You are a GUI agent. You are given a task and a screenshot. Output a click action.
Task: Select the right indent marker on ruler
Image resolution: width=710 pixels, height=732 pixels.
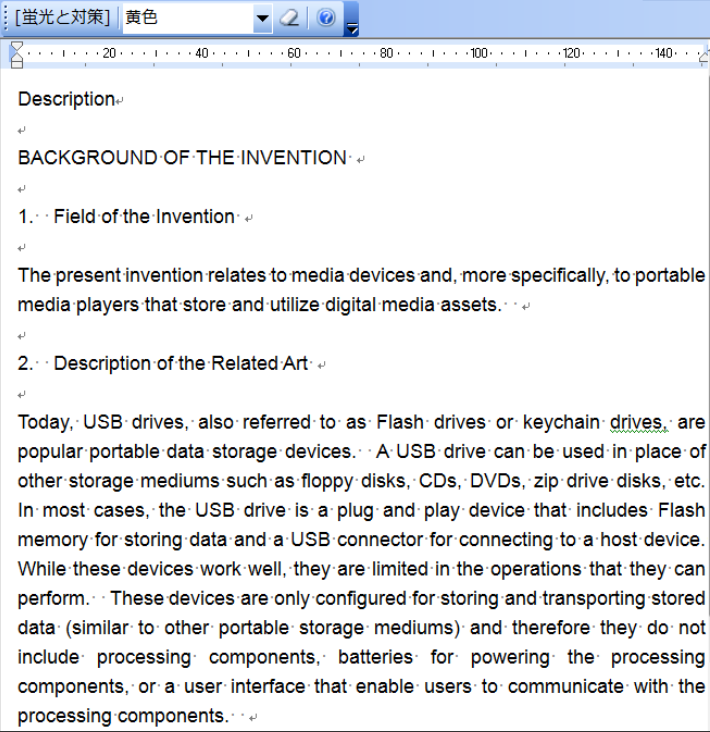click(x=703, y=58)
